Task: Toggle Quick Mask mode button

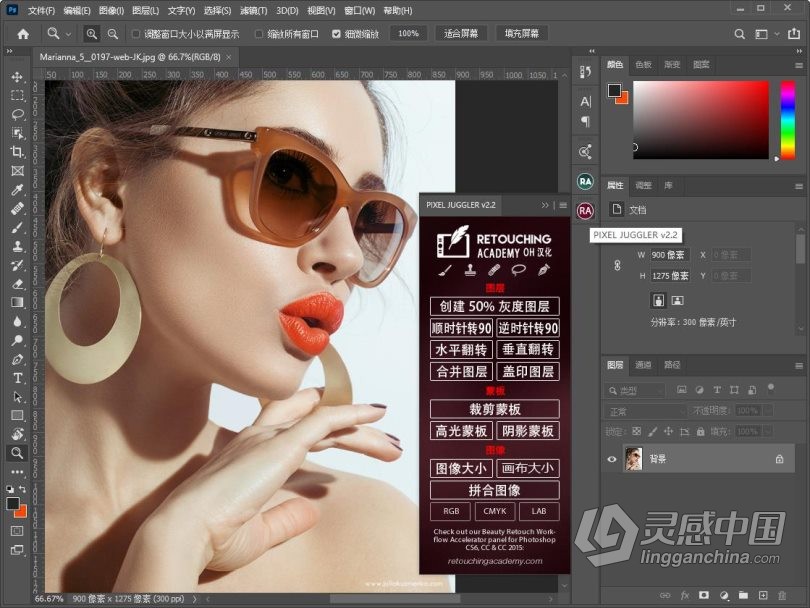Action: [x=17, y=531]
